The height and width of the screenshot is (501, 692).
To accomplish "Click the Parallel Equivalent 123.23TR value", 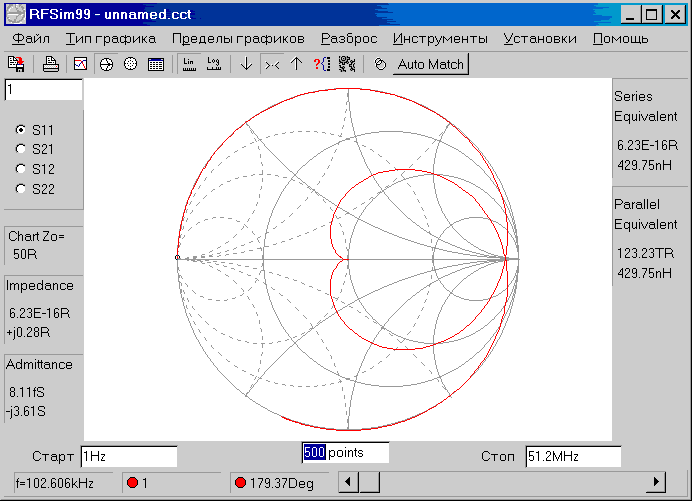I will (x=645, y=253).
